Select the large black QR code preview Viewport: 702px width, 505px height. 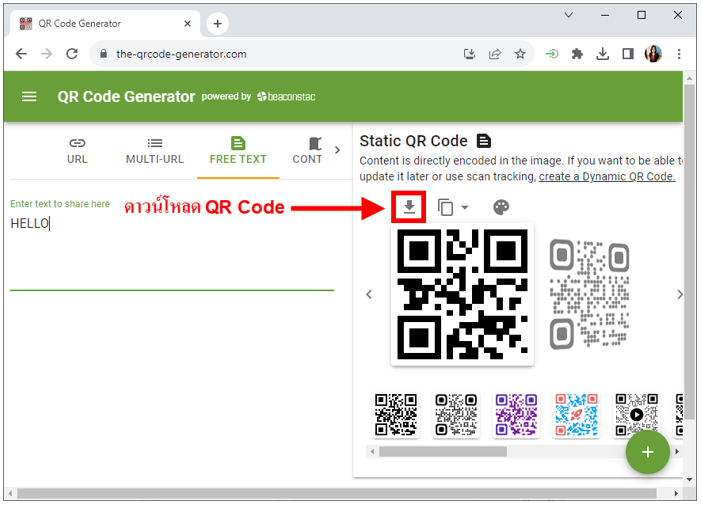coord(462,295)
